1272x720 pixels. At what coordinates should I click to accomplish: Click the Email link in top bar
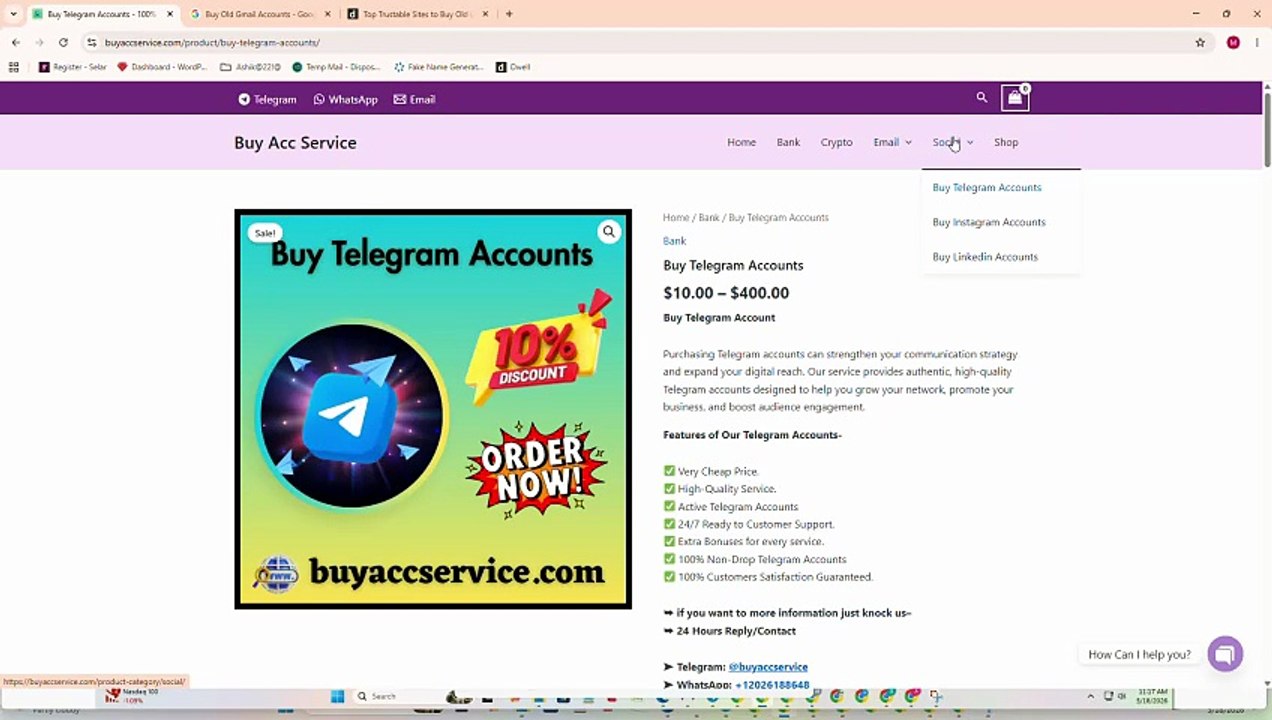click(x=414, y=99)
